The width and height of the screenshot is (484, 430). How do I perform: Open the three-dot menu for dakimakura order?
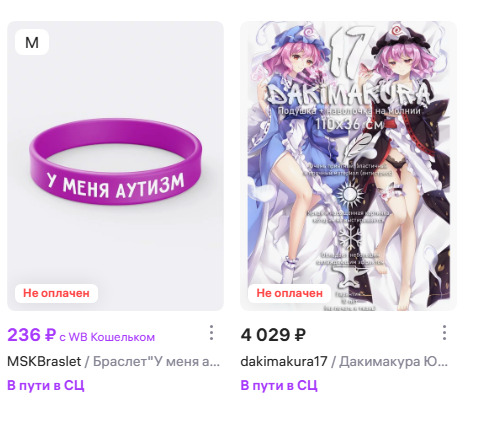(444, 333)
